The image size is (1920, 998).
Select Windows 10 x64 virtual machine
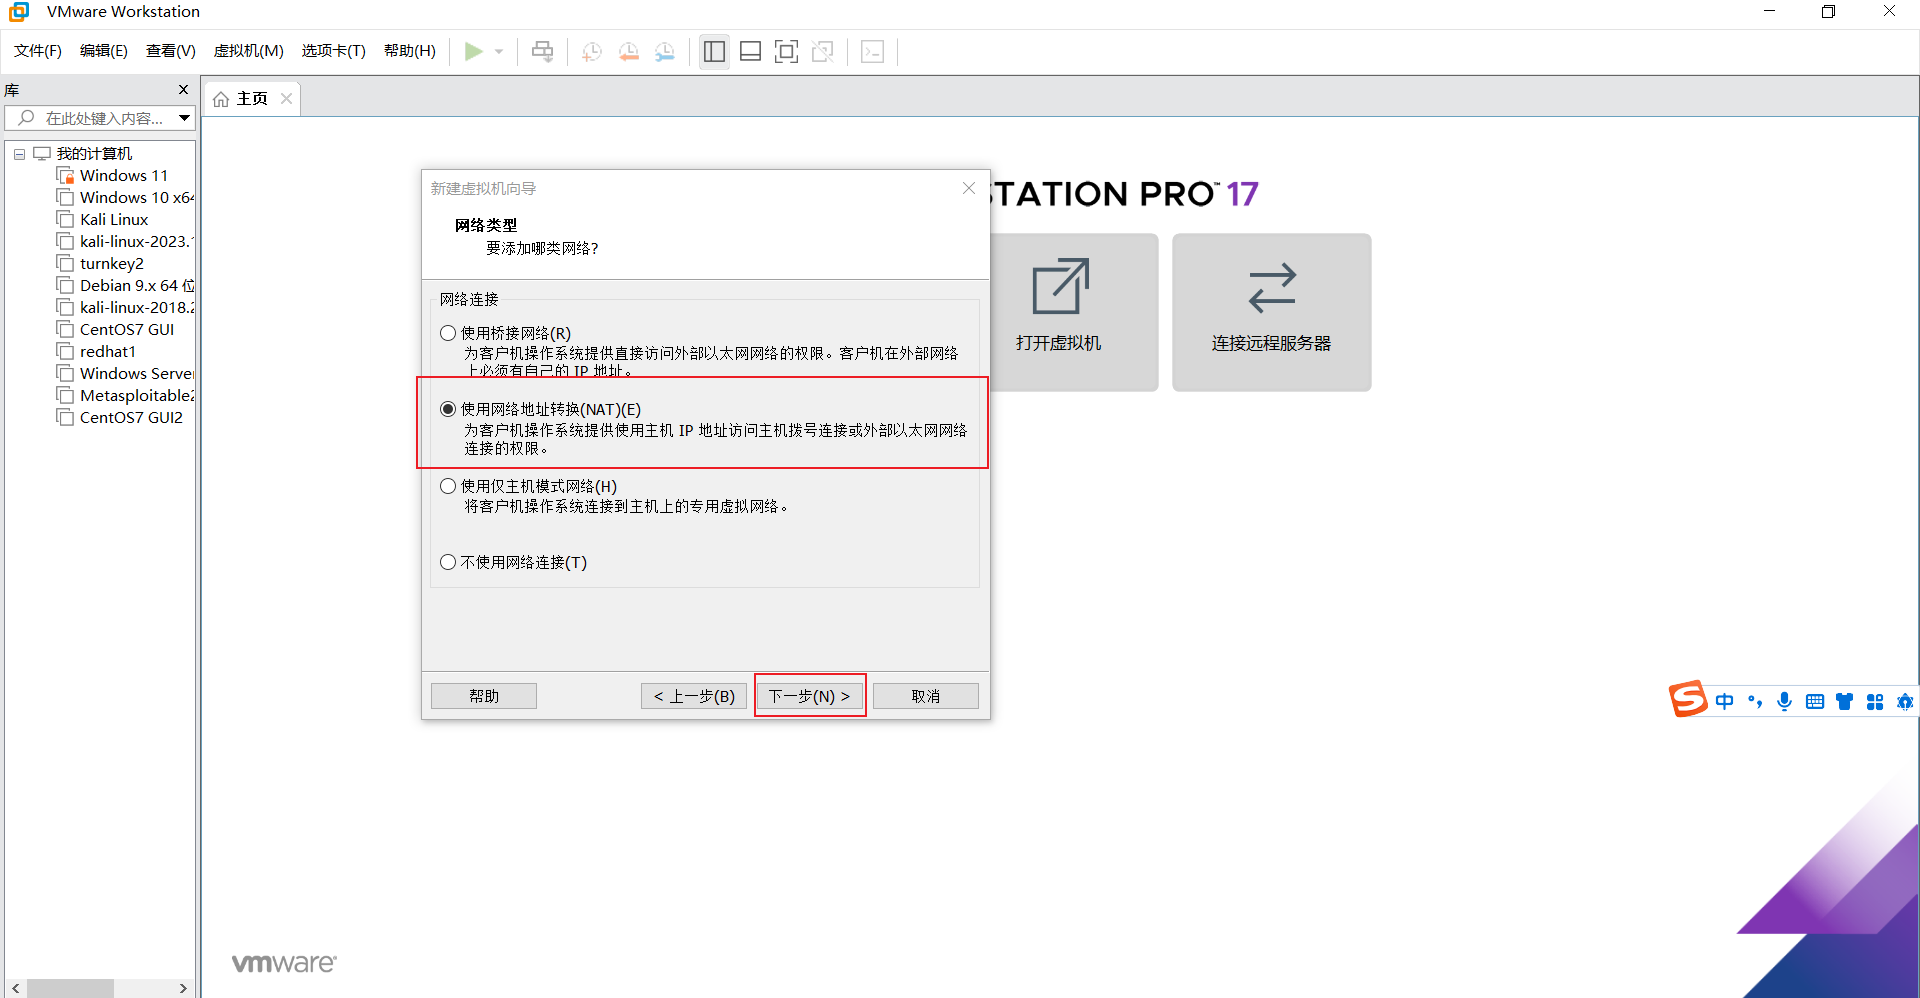[x=136, y=198]
